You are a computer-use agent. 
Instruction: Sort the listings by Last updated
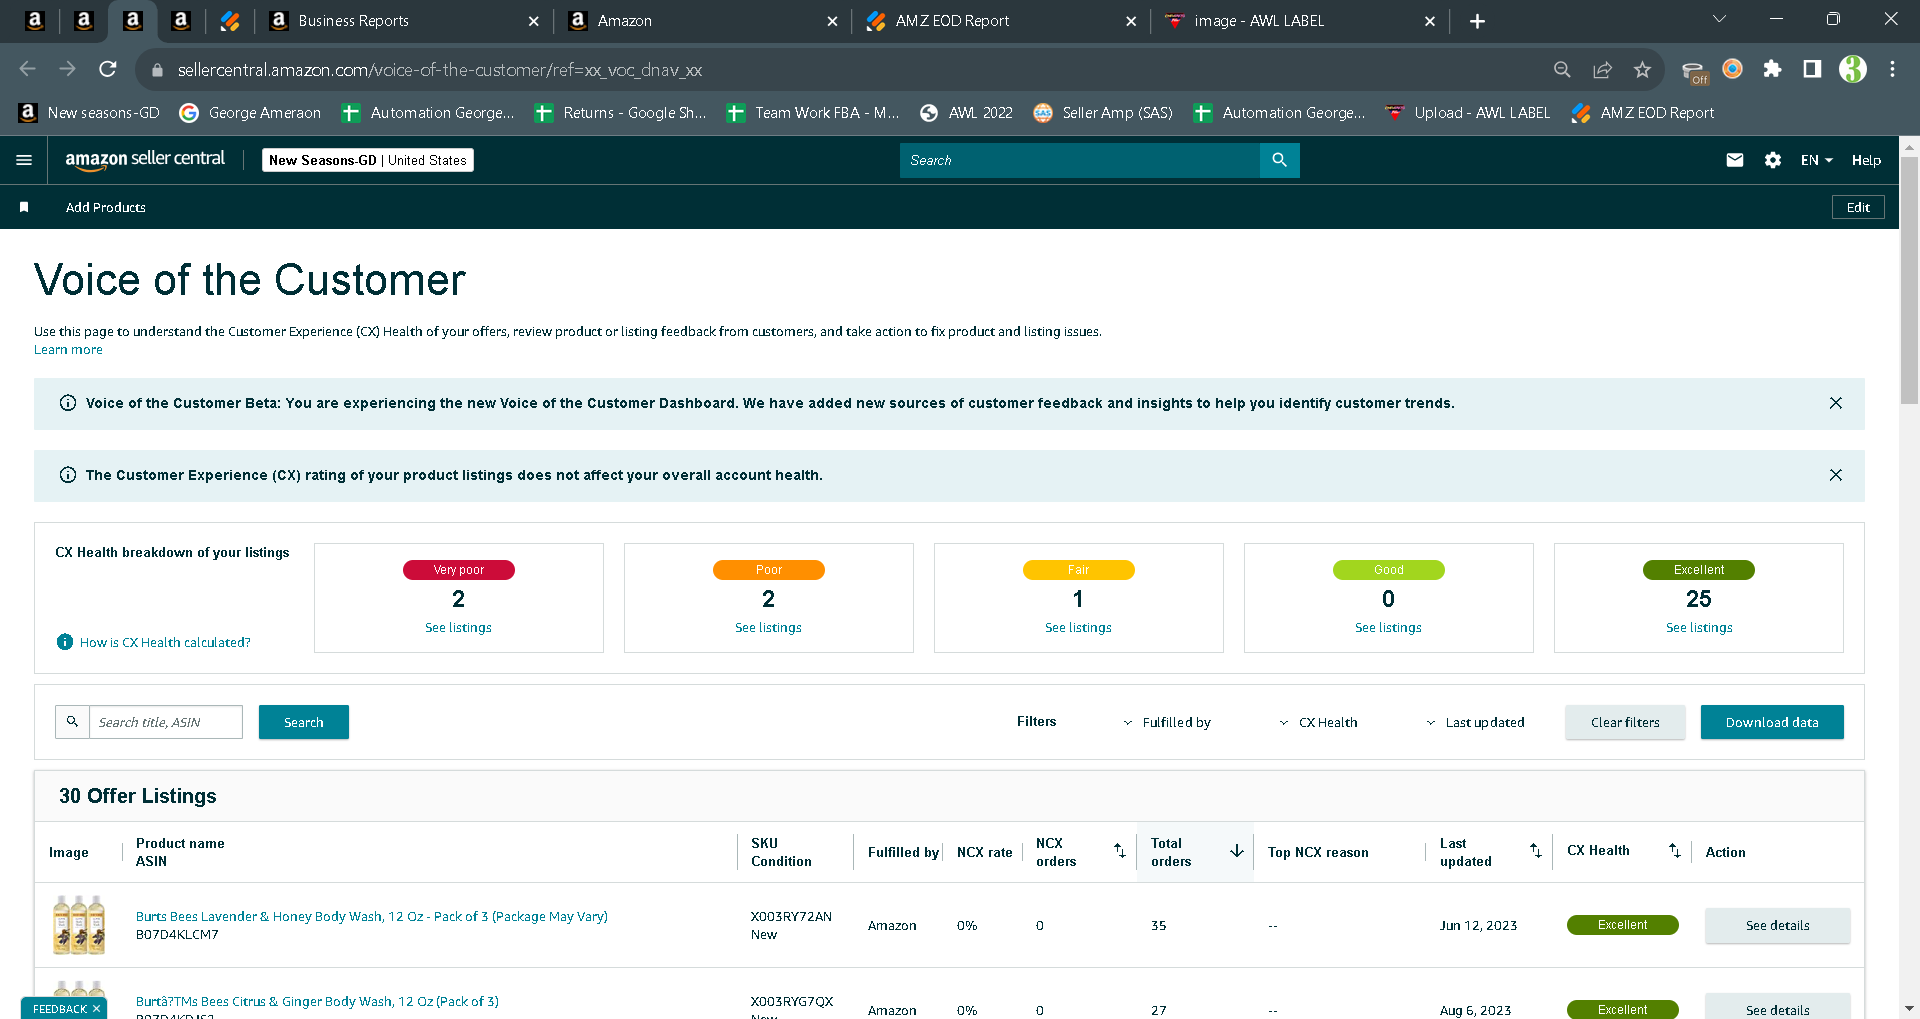point(1536,851)
